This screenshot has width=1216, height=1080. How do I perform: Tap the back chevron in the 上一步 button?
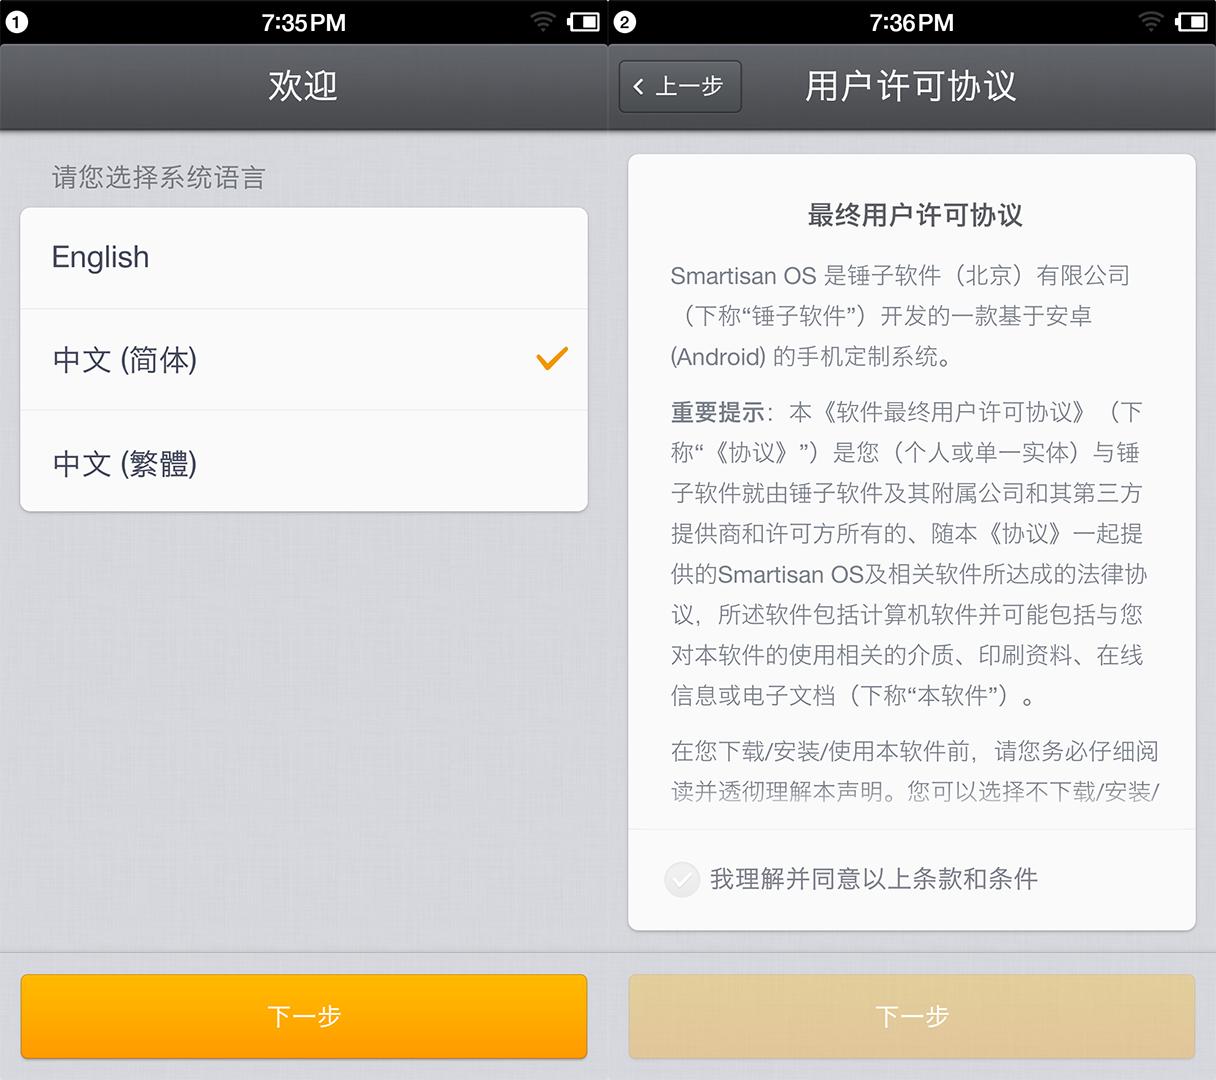click(637, 87)
